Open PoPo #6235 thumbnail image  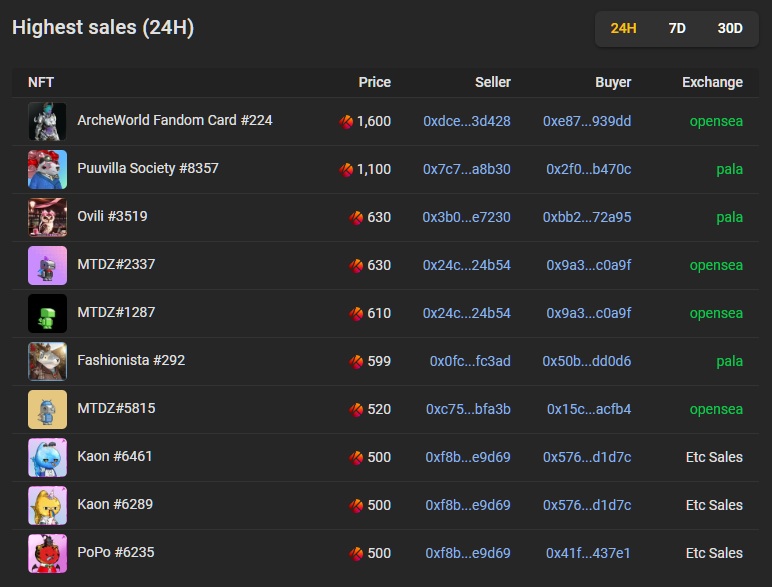[x=47, y=554]
